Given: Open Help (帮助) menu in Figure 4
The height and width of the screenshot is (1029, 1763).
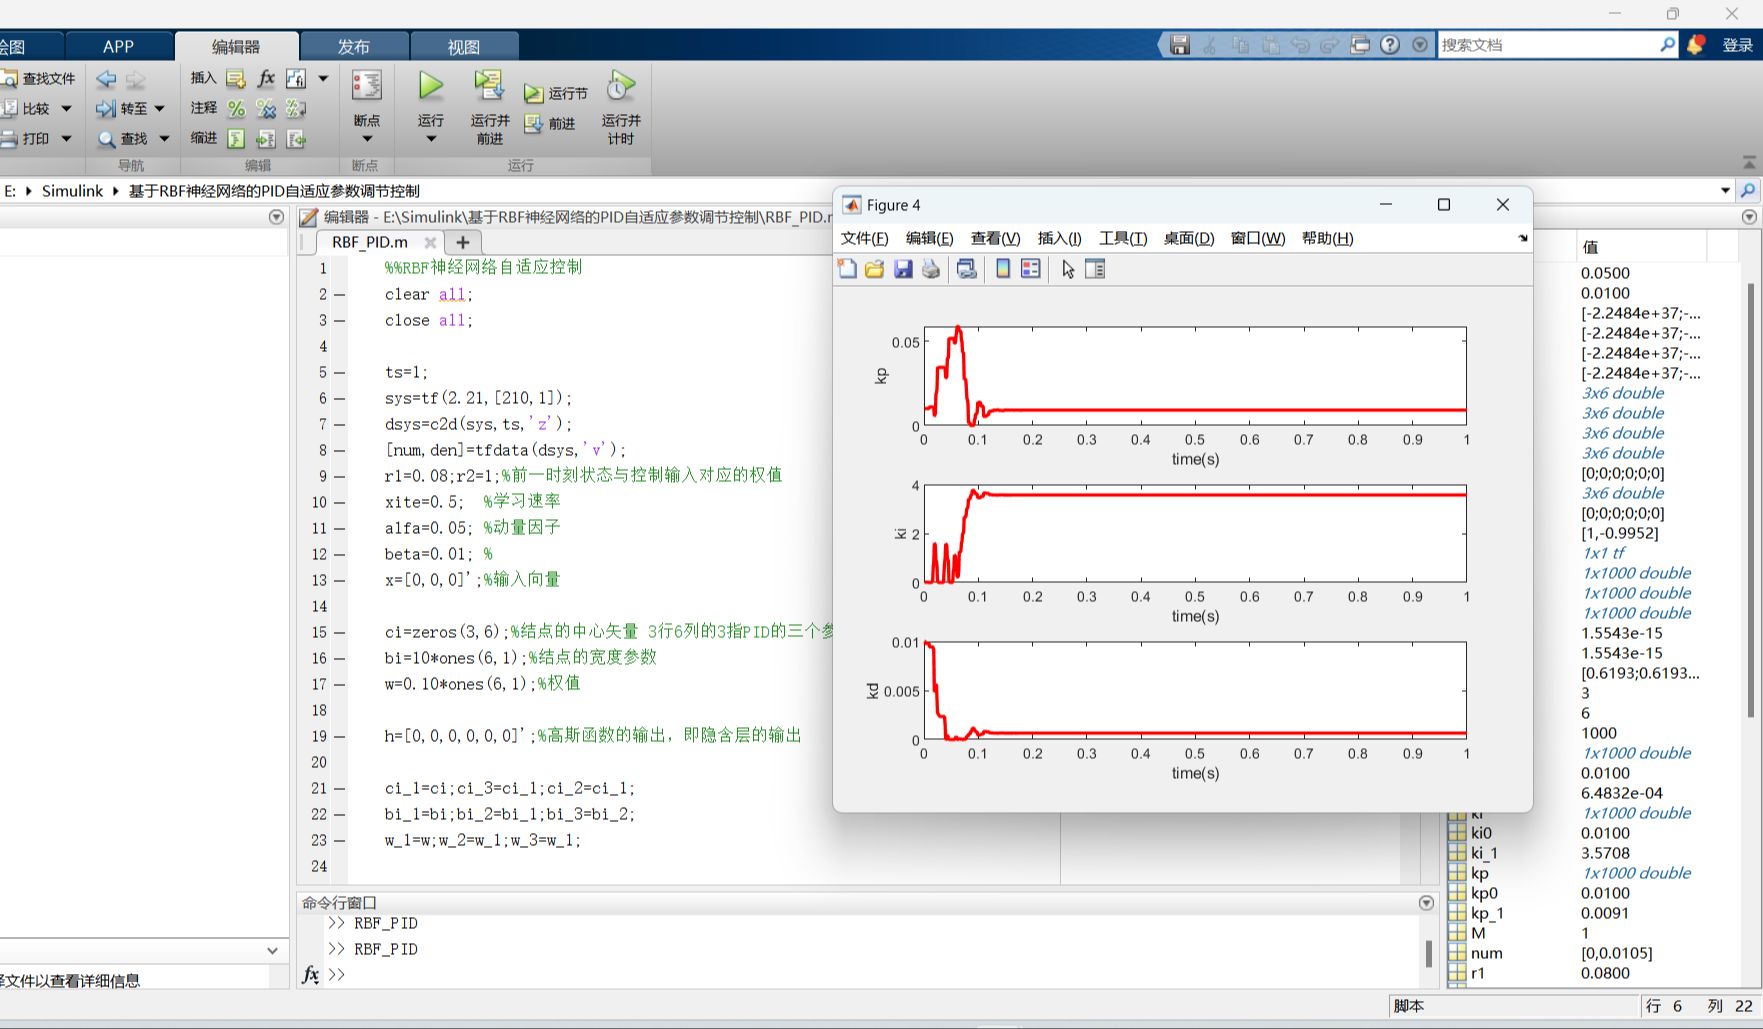Looking at the screenshot, I should [1327, 238].
